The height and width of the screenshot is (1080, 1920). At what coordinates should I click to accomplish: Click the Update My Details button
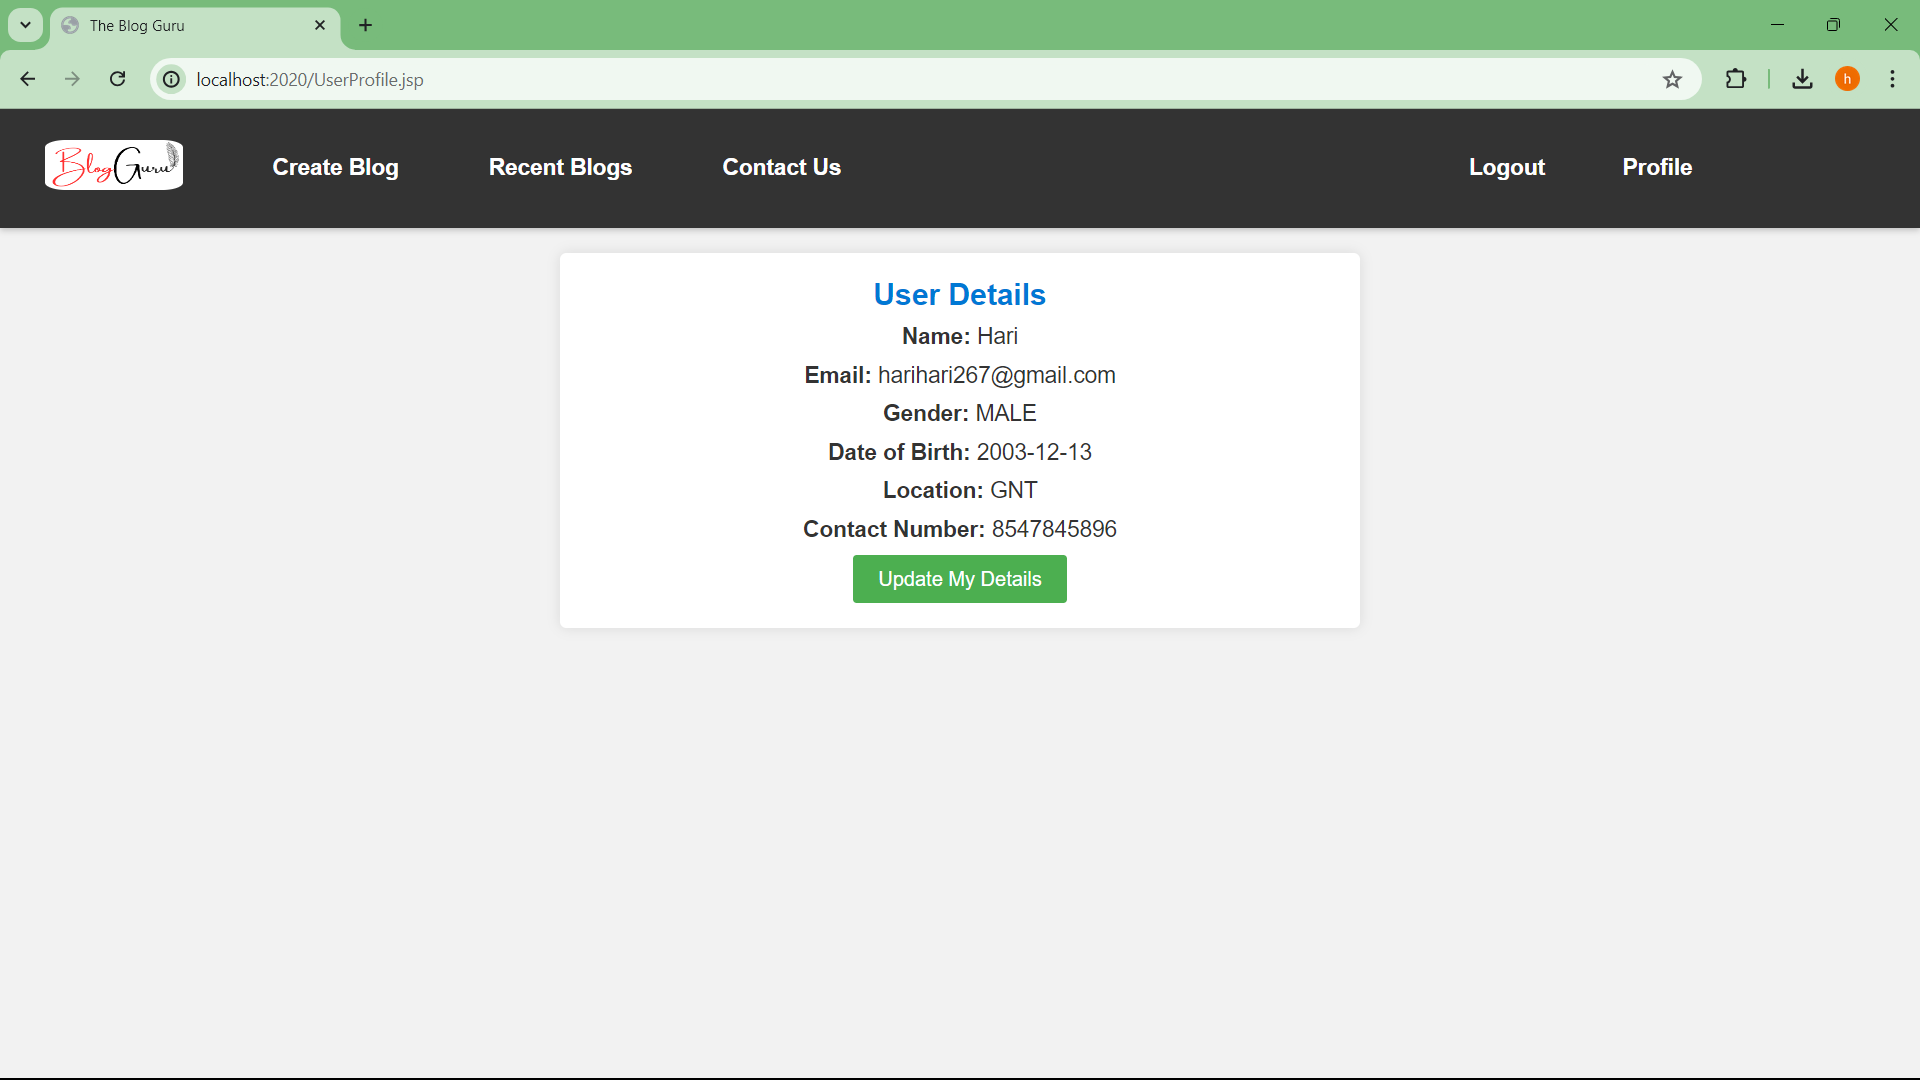(x=960, y=579)
